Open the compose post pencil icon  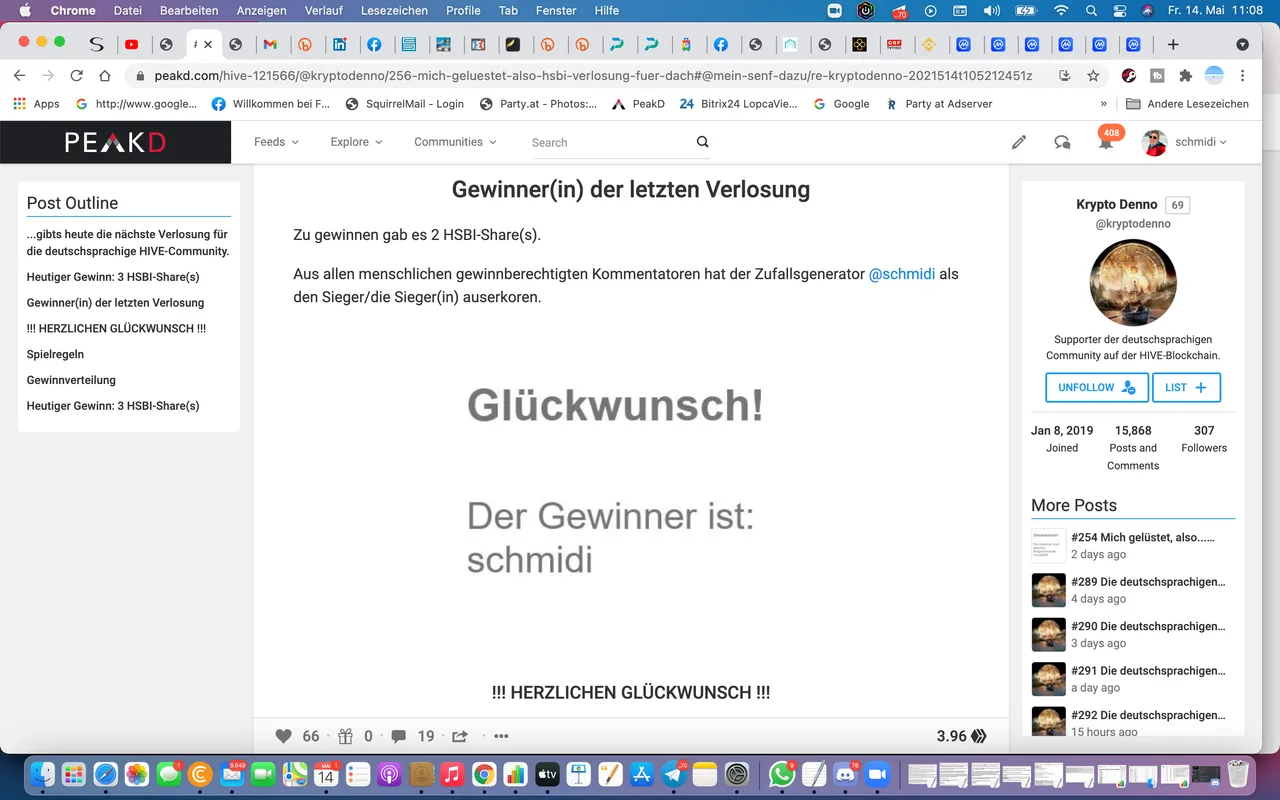coord(1019,142)
